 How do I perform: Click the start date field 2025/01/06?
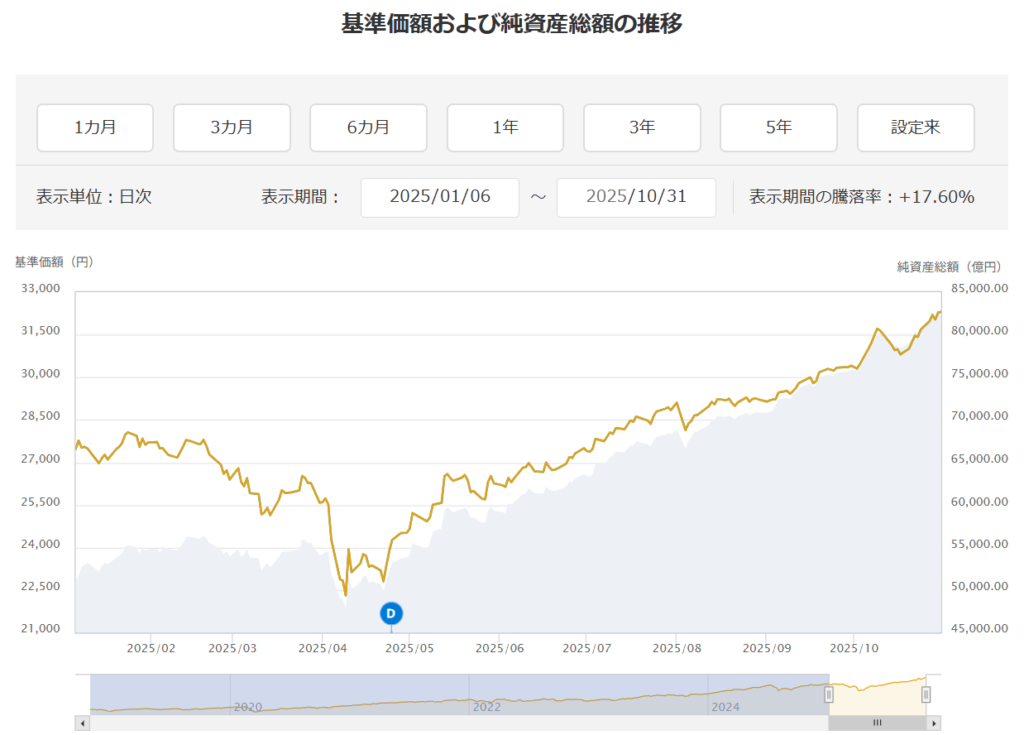click(440, 197)
